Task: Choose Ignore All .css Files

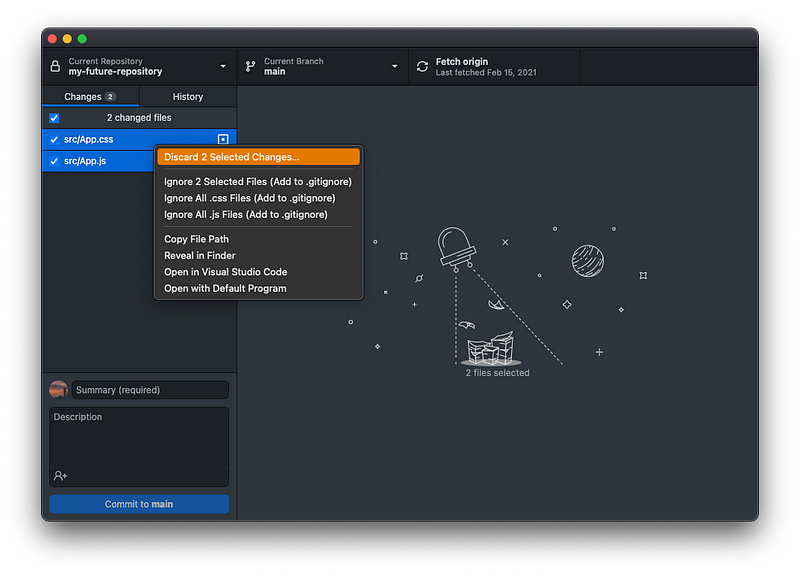Action: [x=258, y=198]
